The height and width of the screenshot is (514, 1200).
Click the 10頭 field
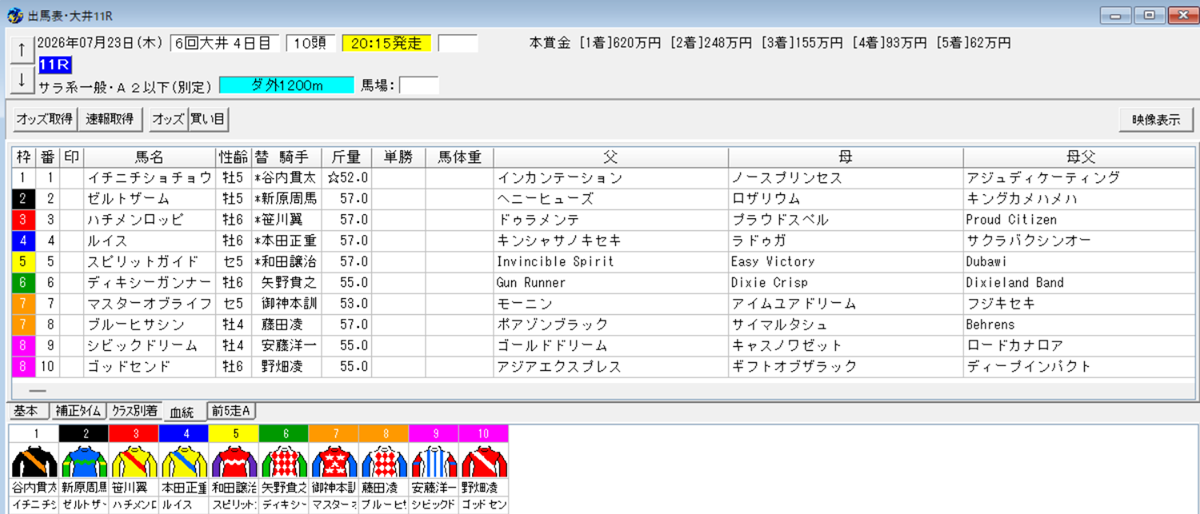coord(310,43)
